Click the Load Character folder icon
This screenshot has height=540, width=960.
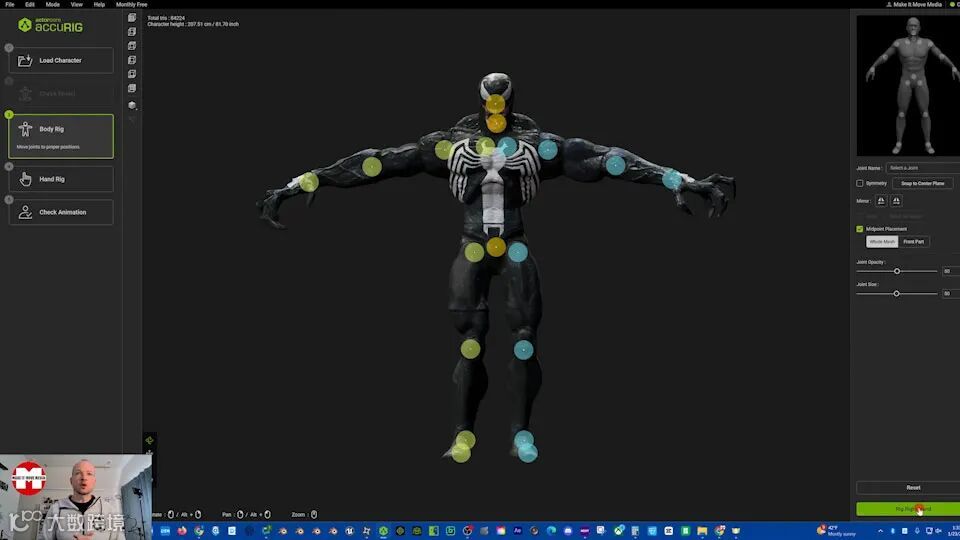click(x=24, y=60)
